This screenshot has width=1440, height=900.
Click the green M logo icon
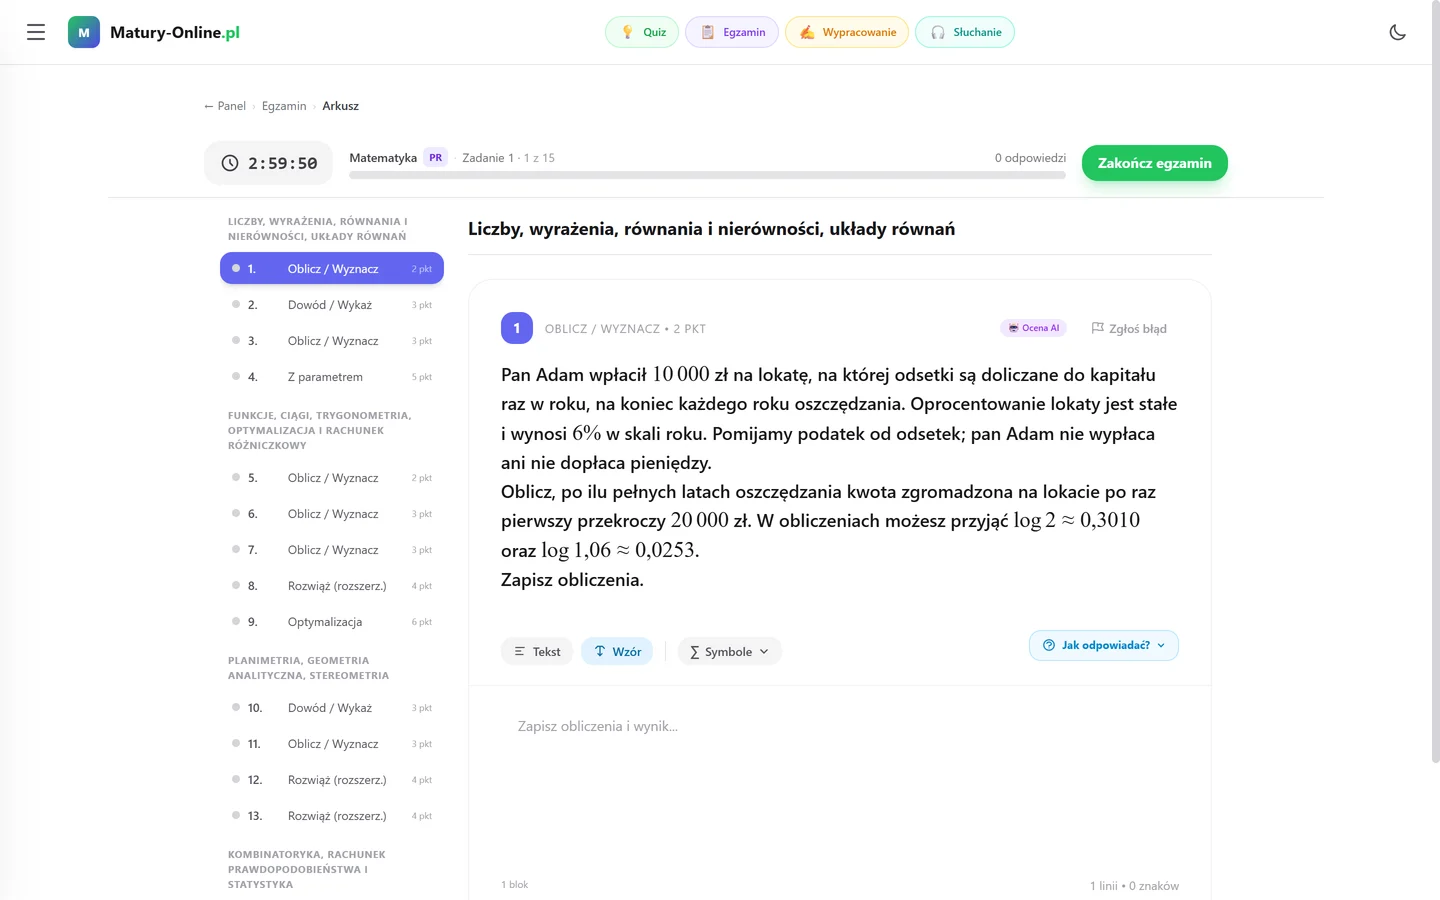[84, 32]
